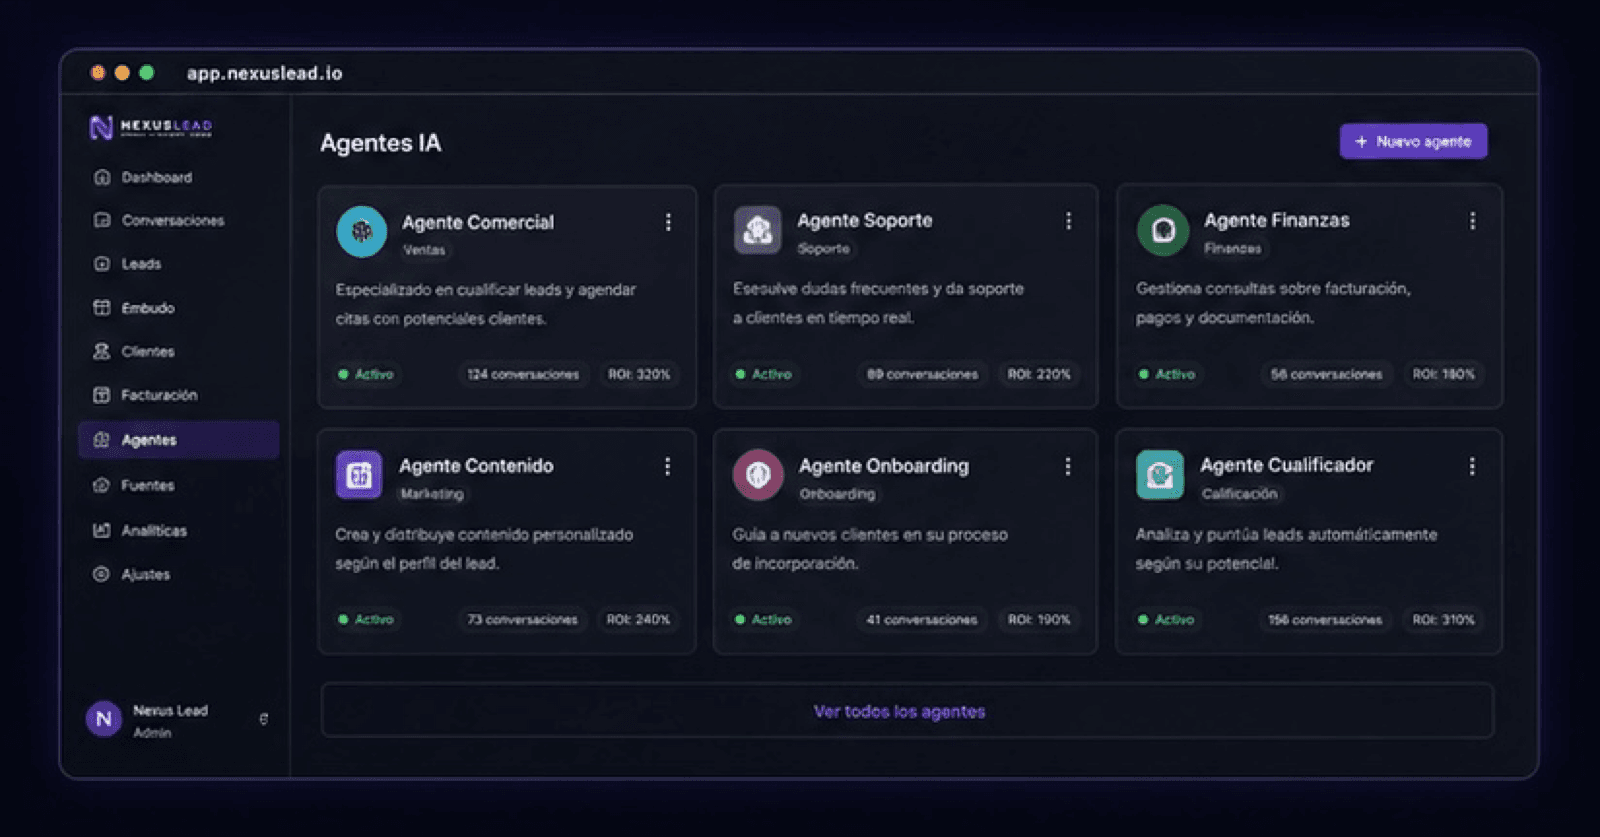
Task: Click Ver todos los agentes link
Action: pos(899,711)
